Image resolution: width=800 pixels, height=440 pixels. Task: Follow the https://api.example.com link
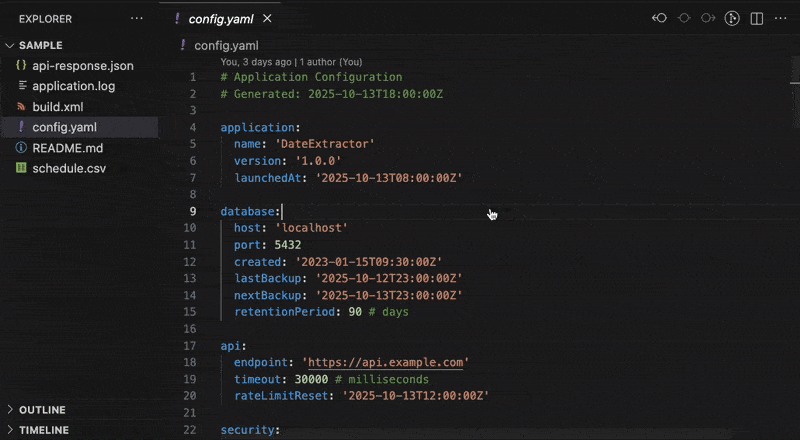coord(385,362)
